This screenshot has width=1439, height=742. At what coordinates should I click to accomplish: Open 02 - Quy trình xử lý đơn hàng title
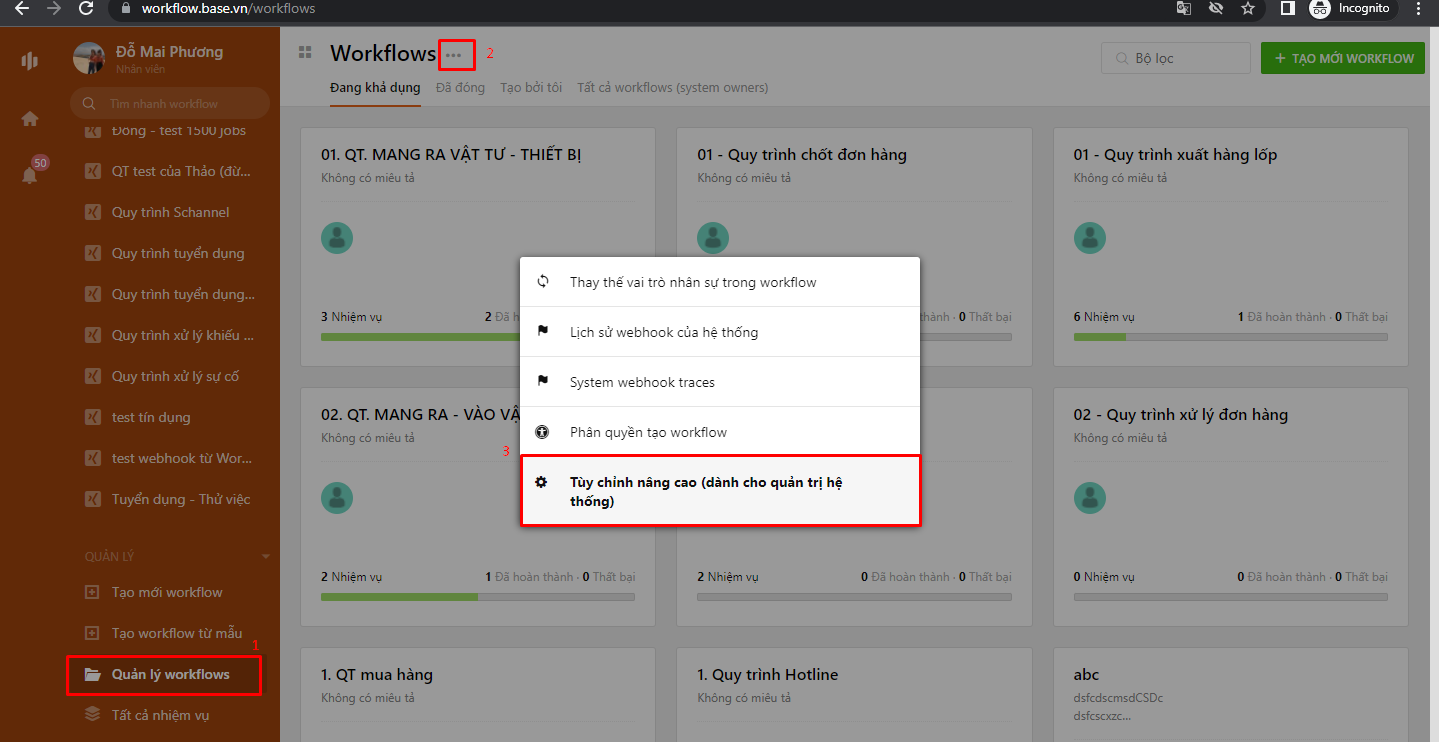(x=1181, y=414)
